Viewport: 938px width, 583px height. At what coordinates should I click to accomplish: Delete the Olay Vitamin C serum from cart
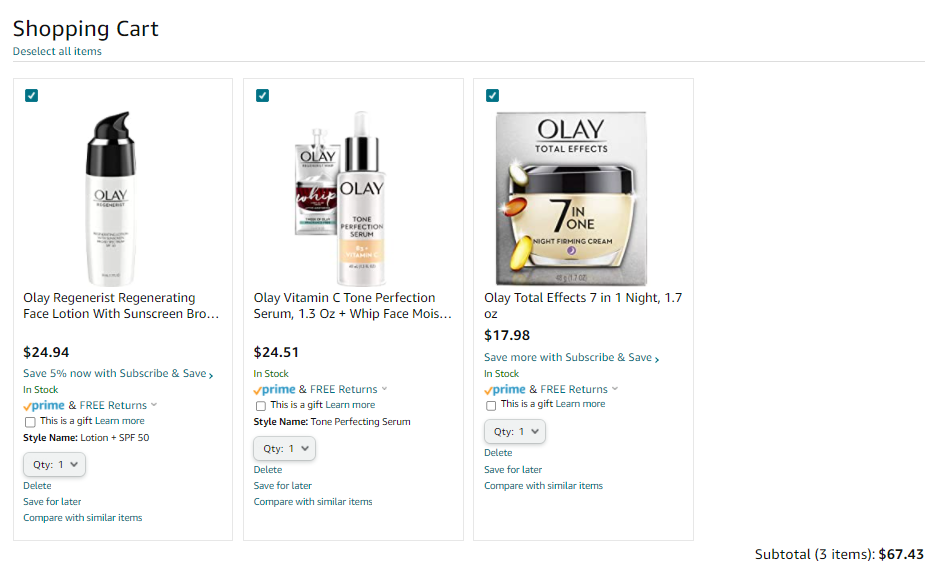pos(268,470)
